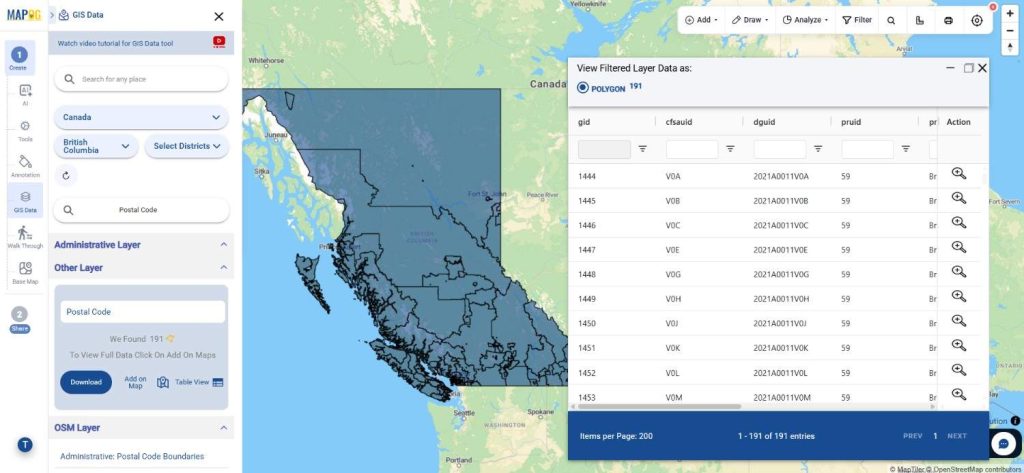Open the AI tool in sidebar
Screen dimensions: 1024x473
(x=25, y=94)
